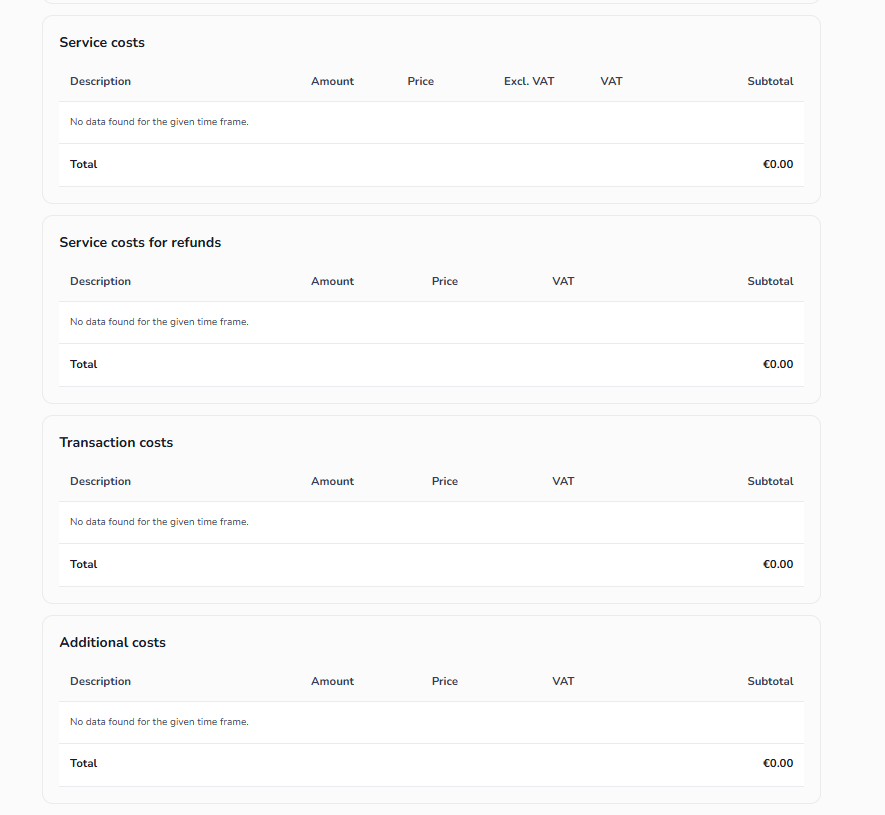Select the €0.00 total under Service costs
The width and height of the screenshot is (885, 815).
coord(777,165)
